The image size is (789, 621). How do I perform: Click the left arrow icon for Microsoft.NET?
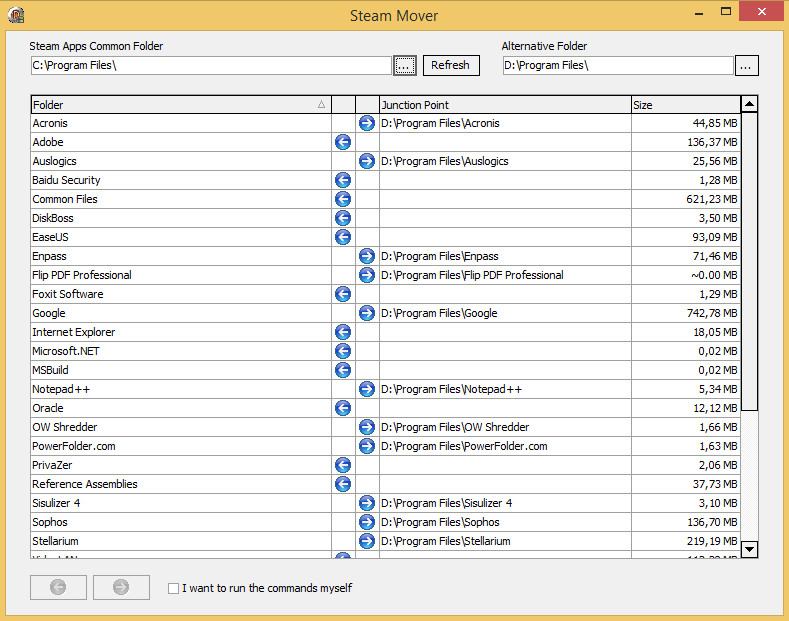[x=343, y=351]
